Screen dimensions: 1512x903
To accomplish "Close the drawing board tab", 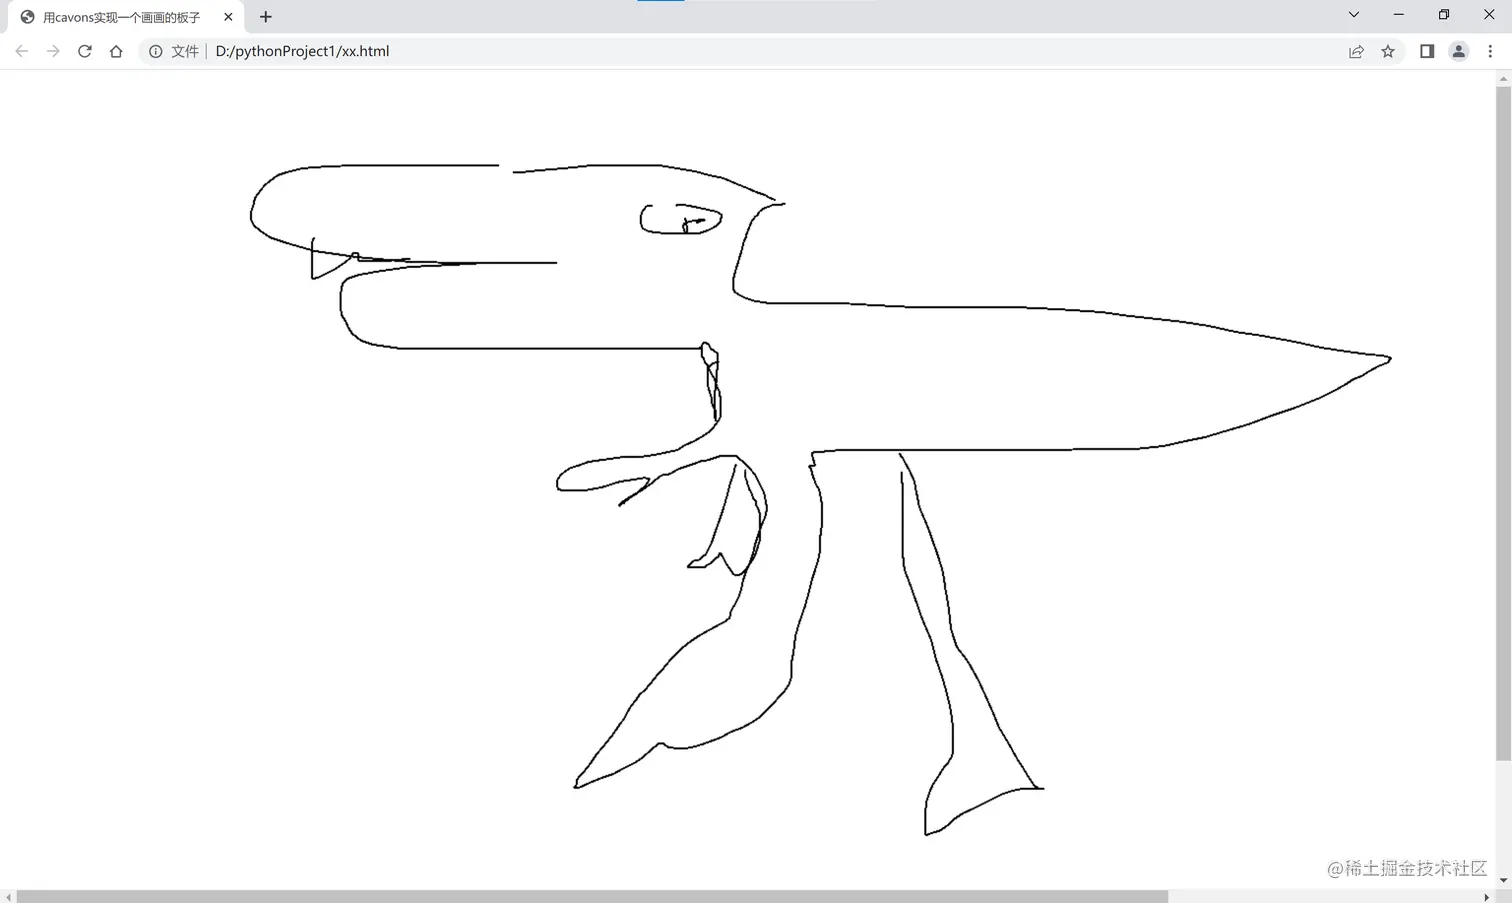I will (227, 16).
